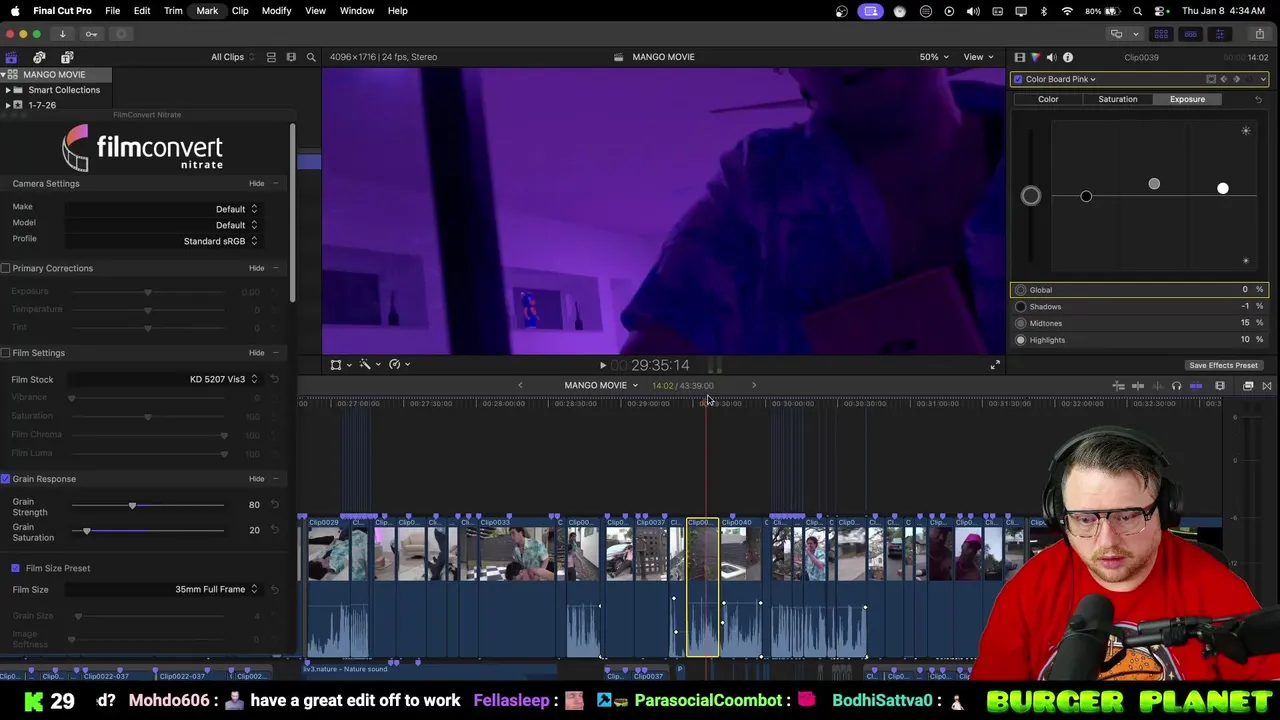Switch to Color tab
1280x720 pixels.
[1048, 99]
